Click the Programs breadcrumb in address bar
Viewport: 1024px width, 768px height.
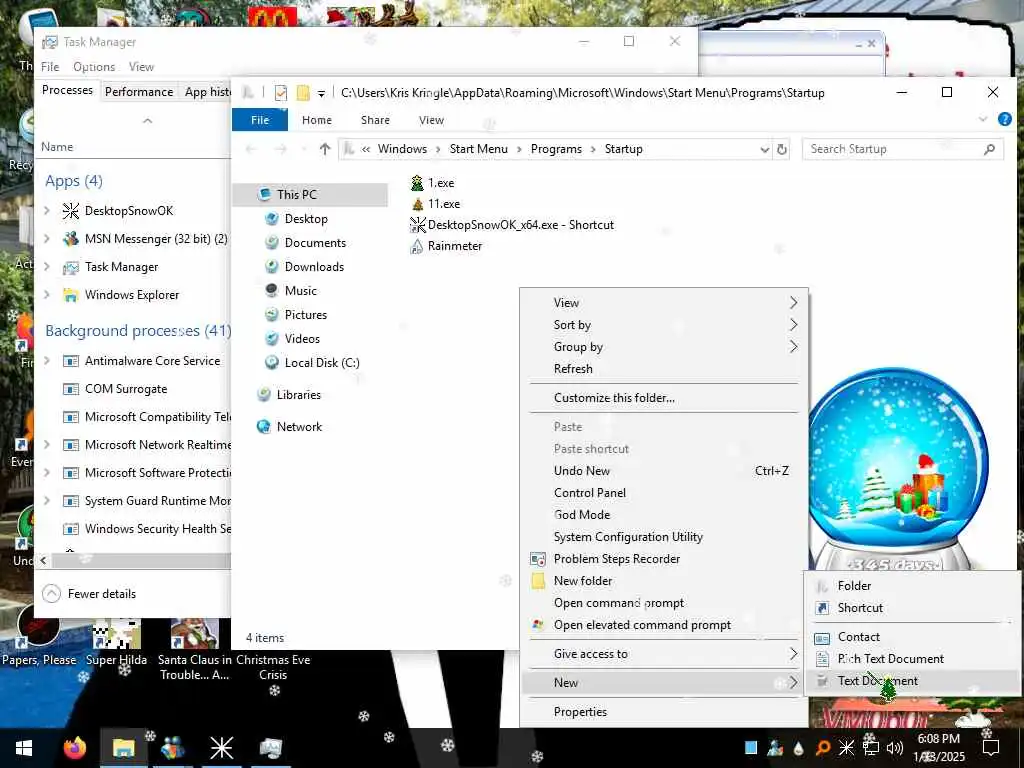[556, 149]
